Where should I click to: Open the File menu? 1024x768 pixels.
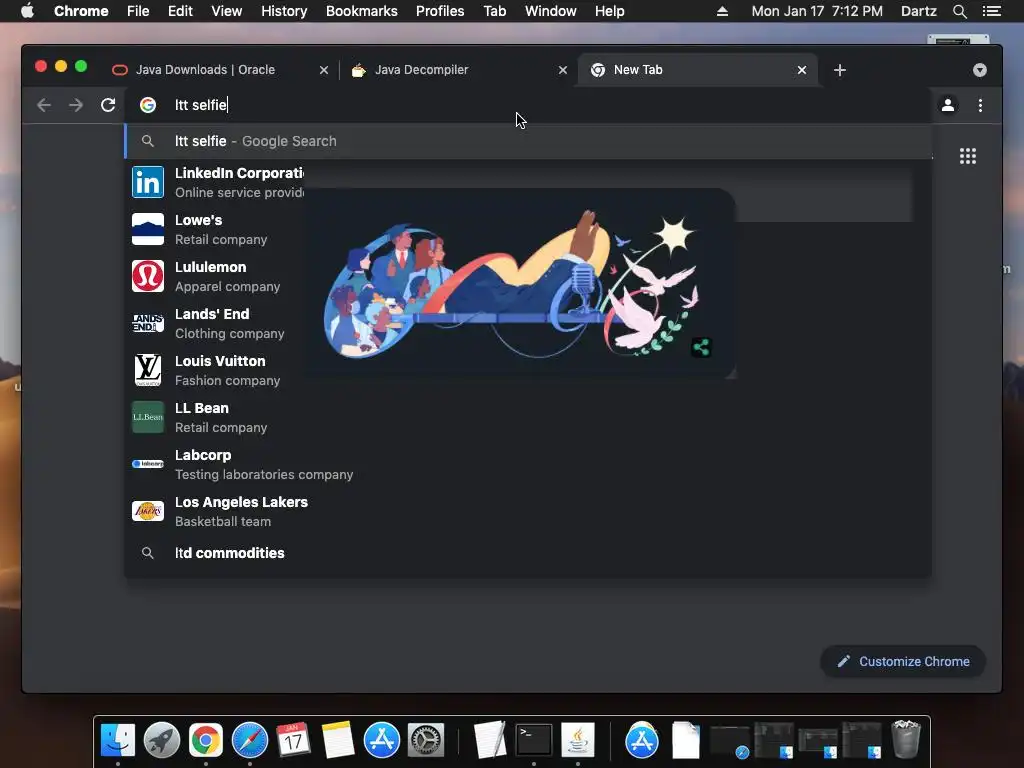[x=138, y=11]
